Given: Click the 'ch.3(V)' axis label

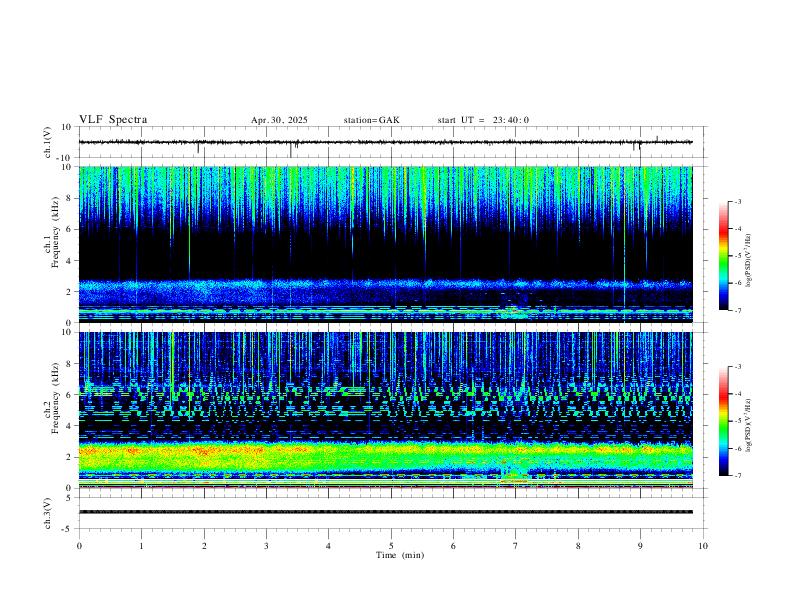Looking at the screenshot, I should click(x=47, y=514).
